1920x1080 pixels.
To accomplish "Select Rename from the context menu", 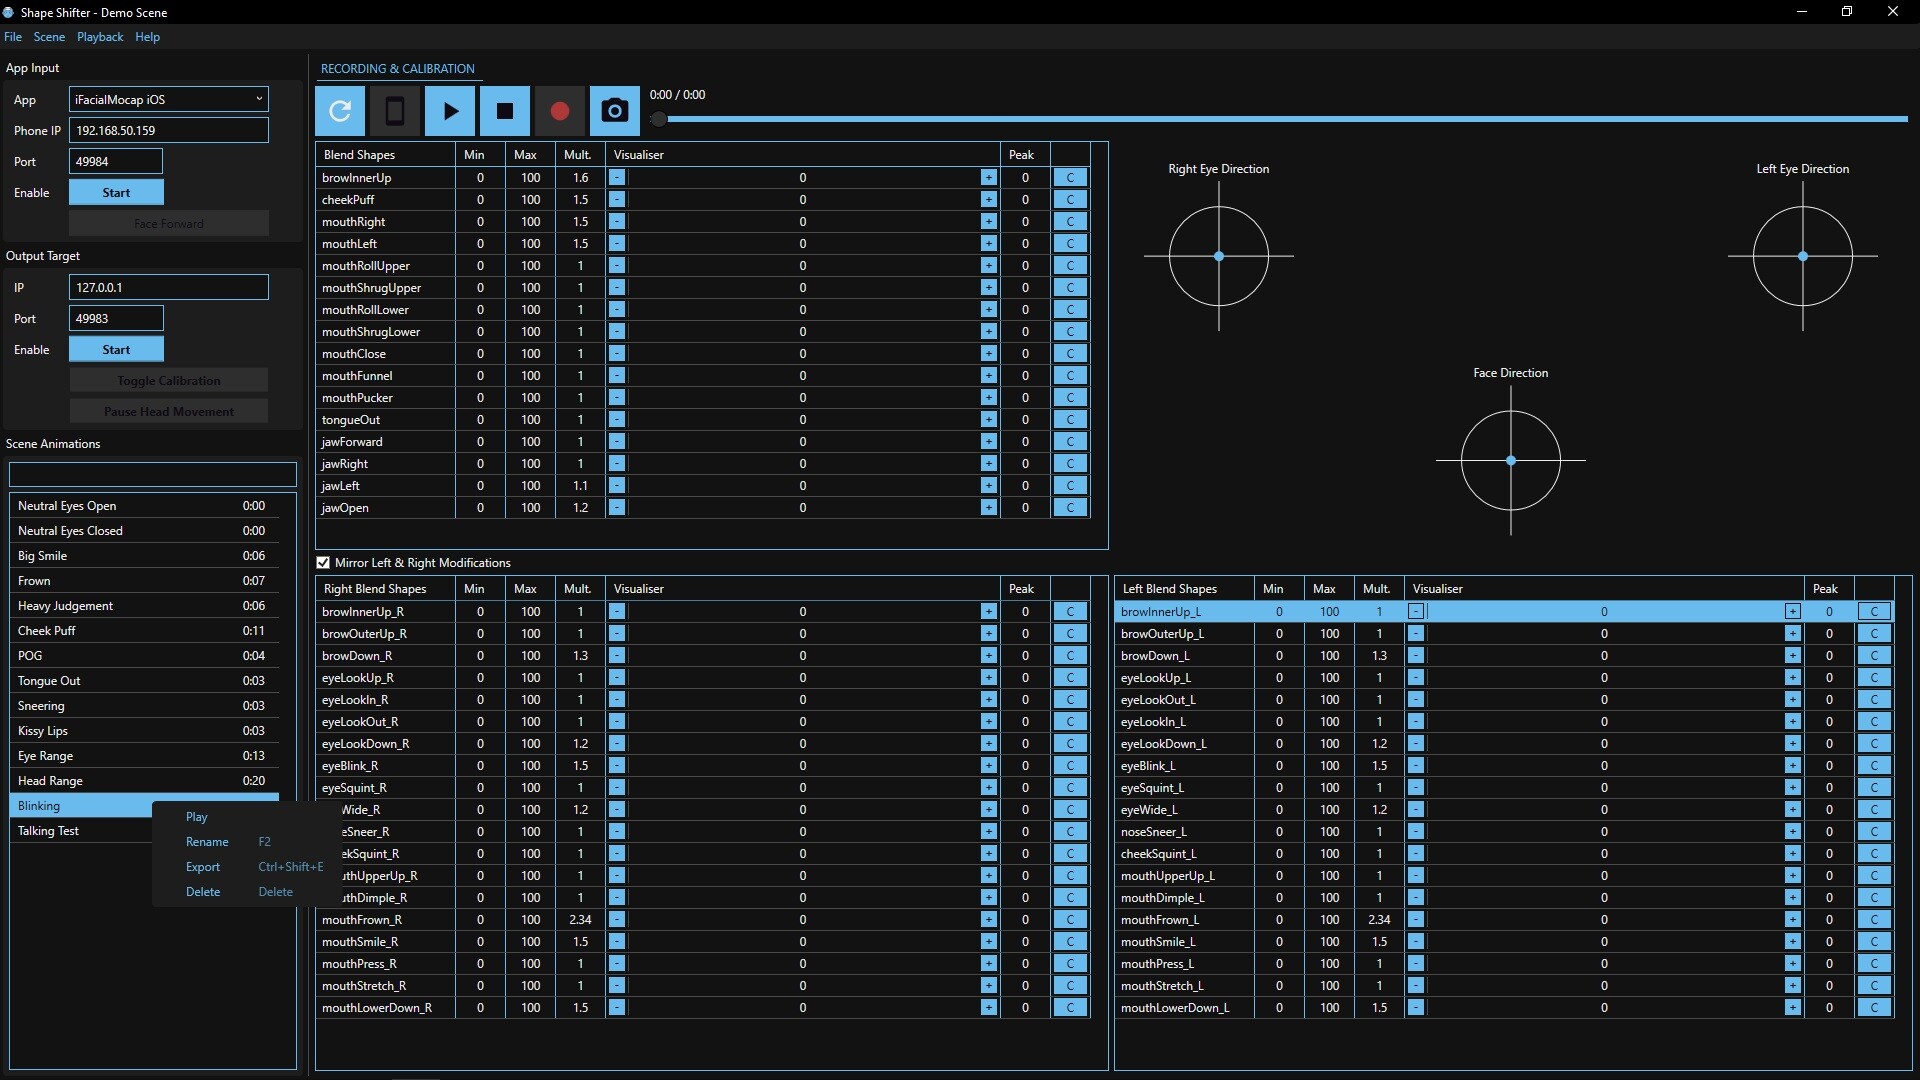I will (207, 841).
